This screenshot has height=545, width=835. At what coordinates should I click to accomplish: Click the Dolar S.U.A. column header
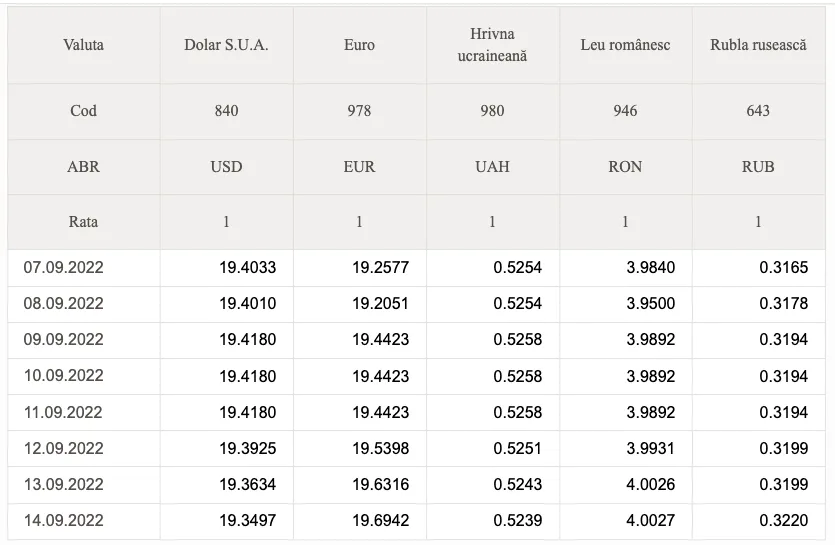226,45
